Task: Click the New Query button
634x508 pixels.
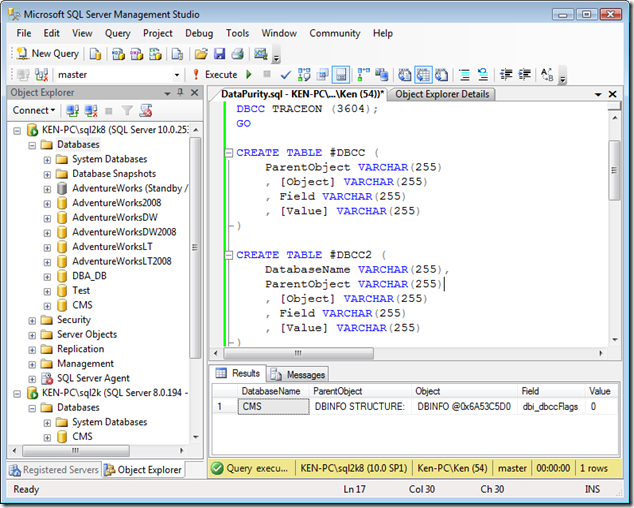Action: click(x=48, y=53)
